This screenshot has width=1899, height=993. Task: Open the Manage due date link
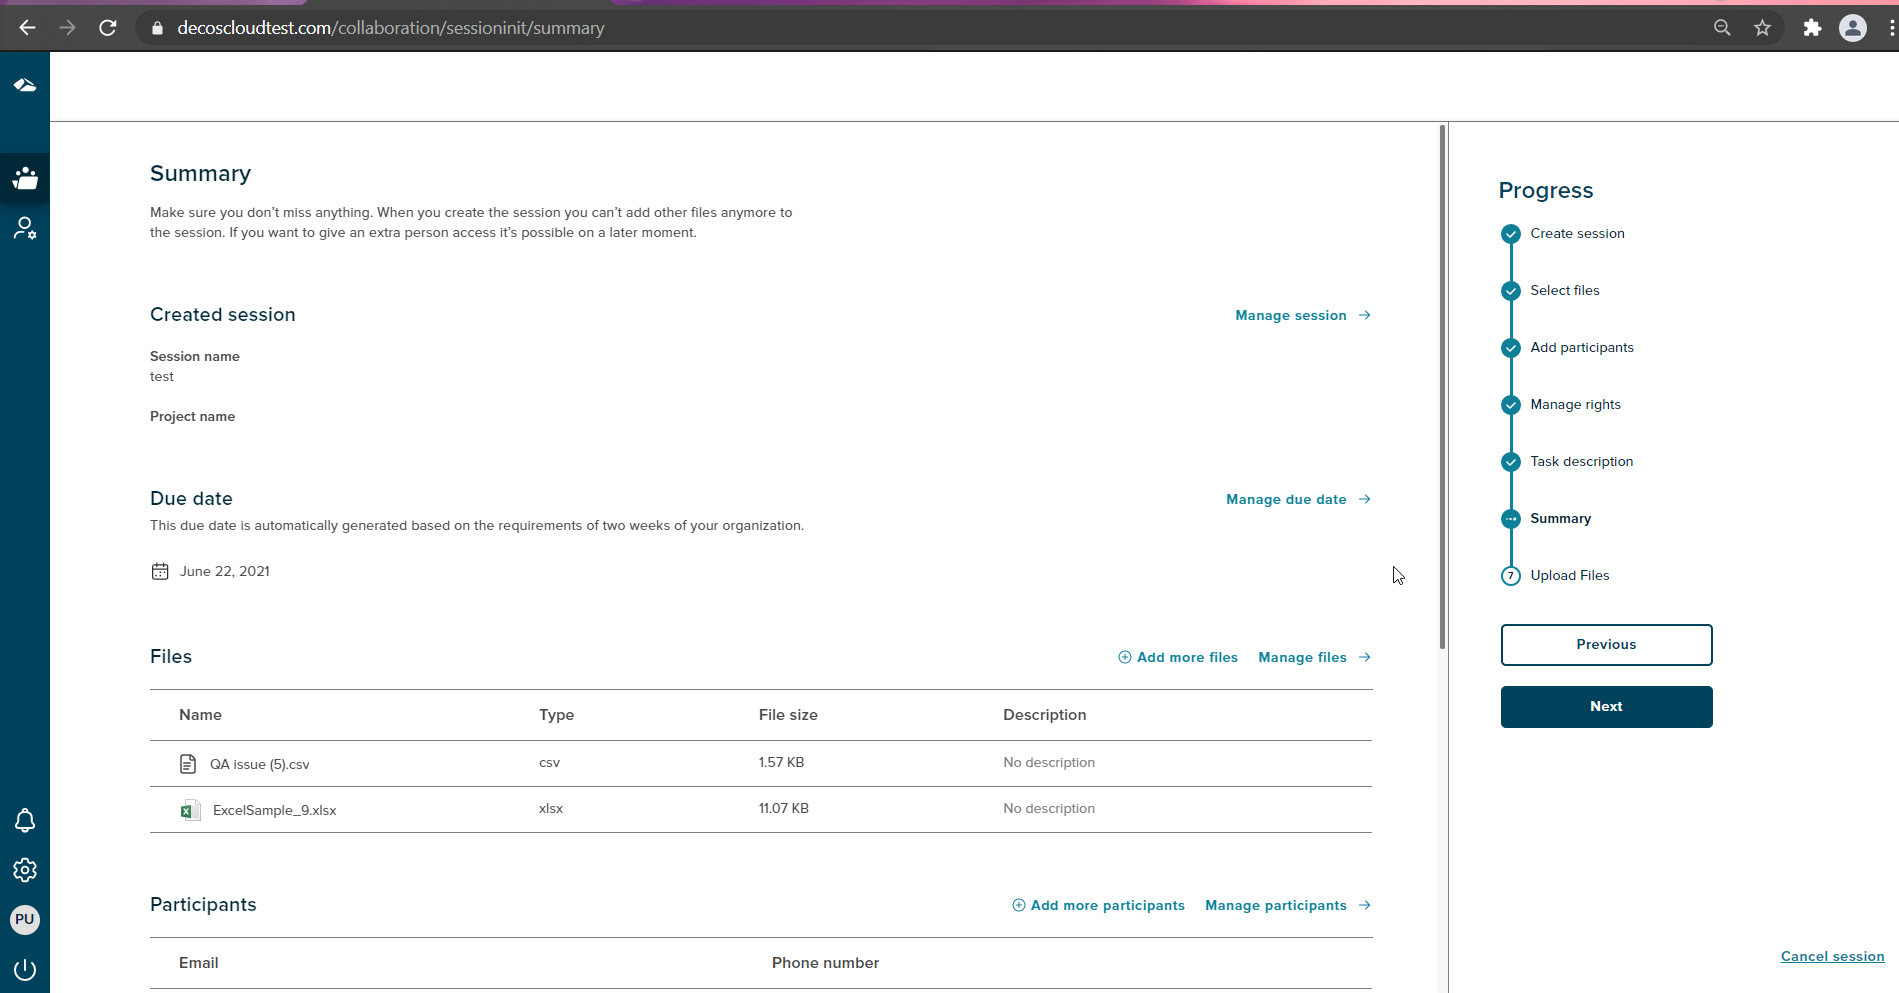1286,499
